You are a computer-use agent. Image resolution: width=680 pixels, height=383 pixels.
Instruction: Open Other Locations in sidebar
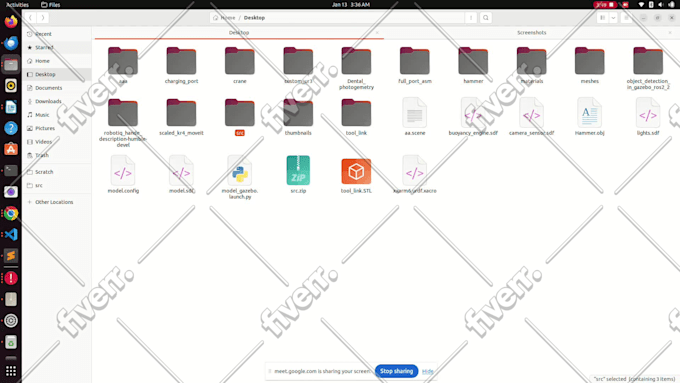point(56,202)
